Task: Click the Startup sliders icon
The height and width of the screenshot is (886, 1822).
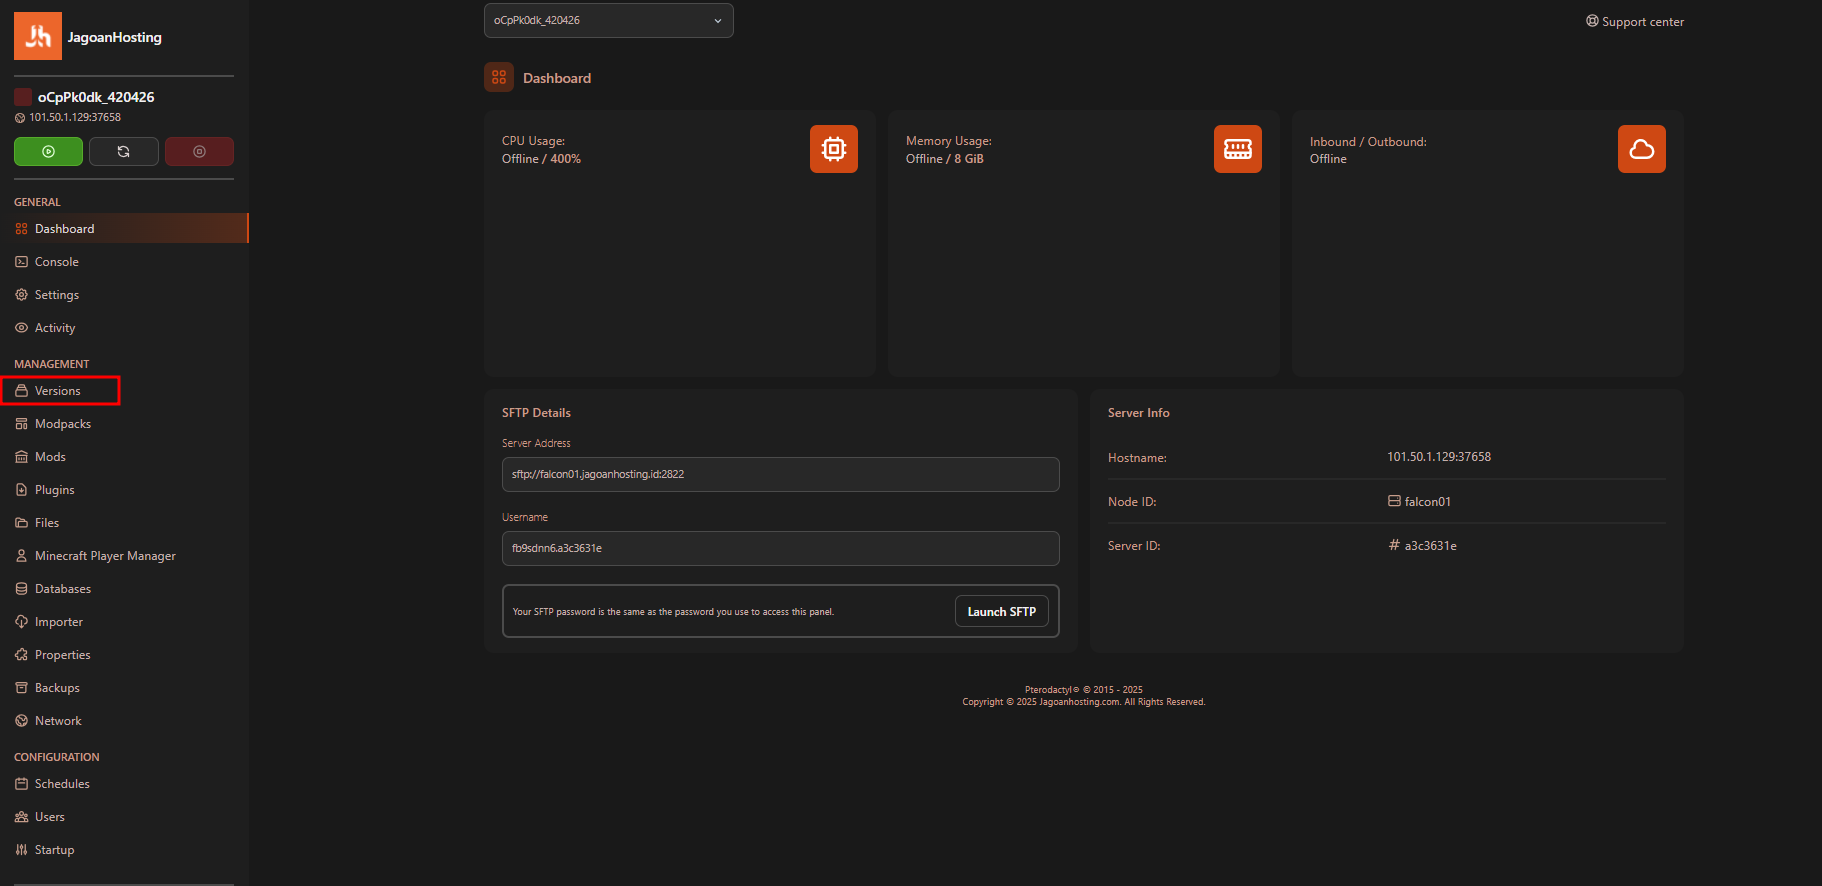Action: 21,850
